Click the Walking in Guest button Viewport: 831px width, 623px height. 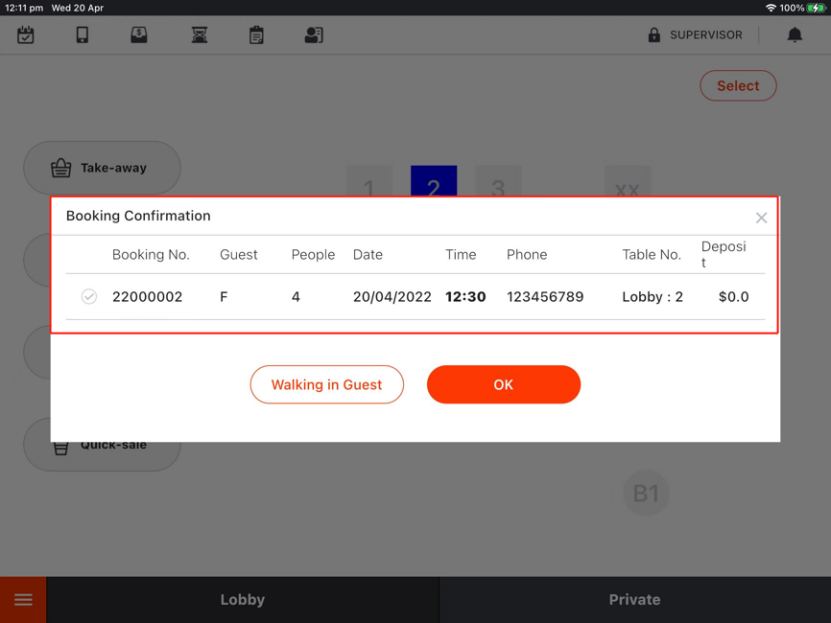[327, 385]
